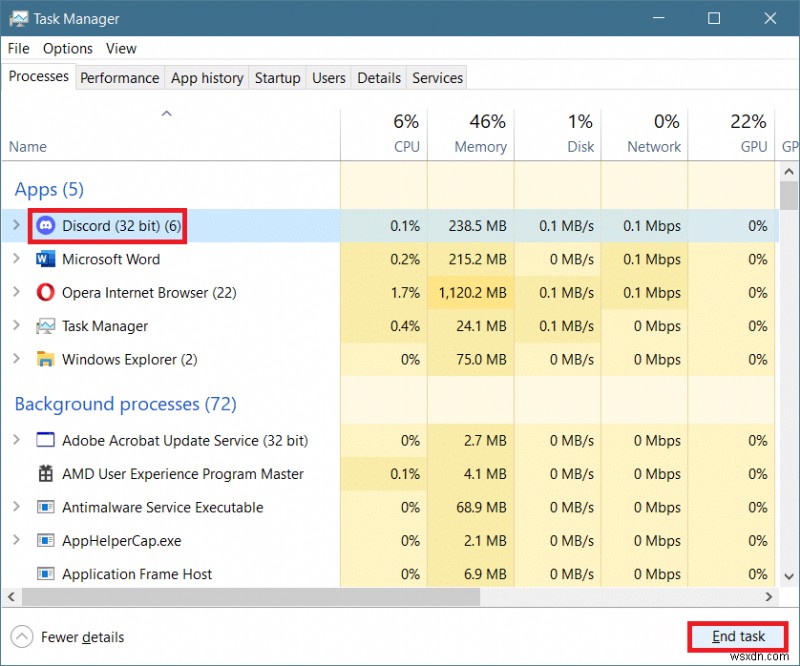Click the AMD User Experience Program icon
This screenshot has height=666, width=800.
[46, 474]
